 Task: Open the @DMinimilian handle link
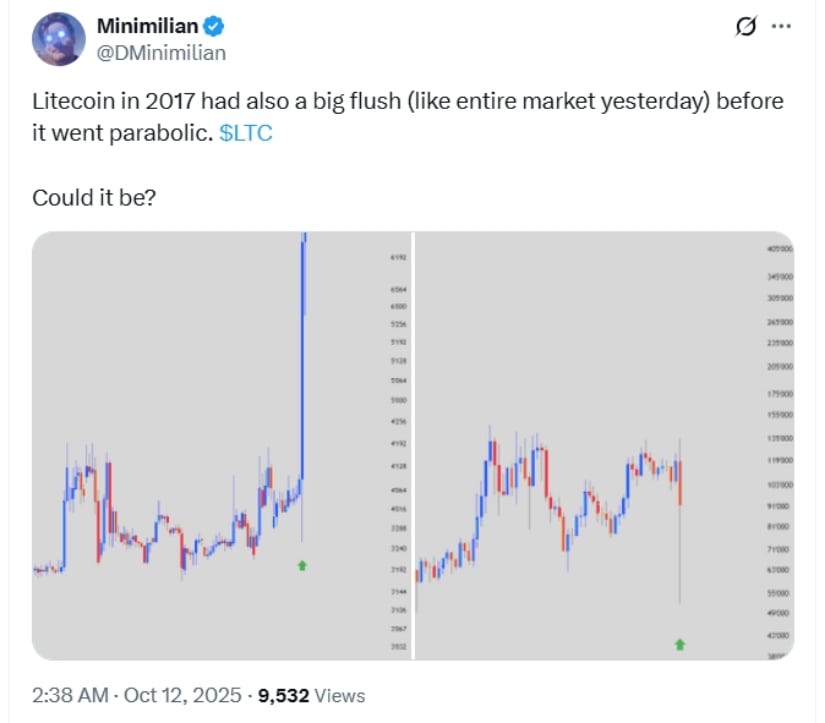160,52
